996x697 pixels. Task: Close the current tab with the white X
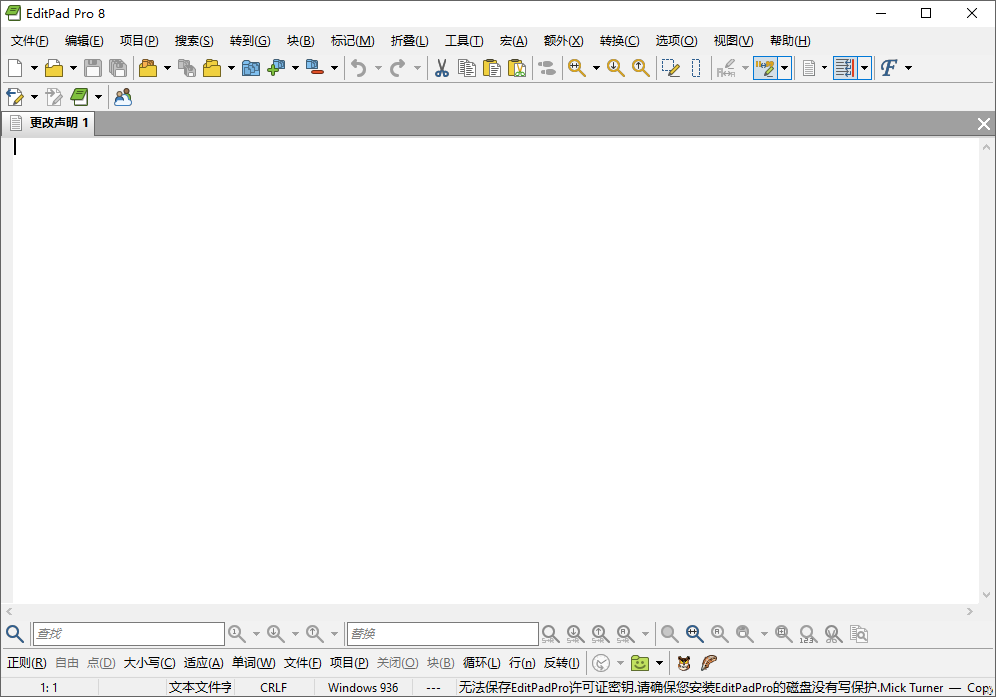click(983, 124)
